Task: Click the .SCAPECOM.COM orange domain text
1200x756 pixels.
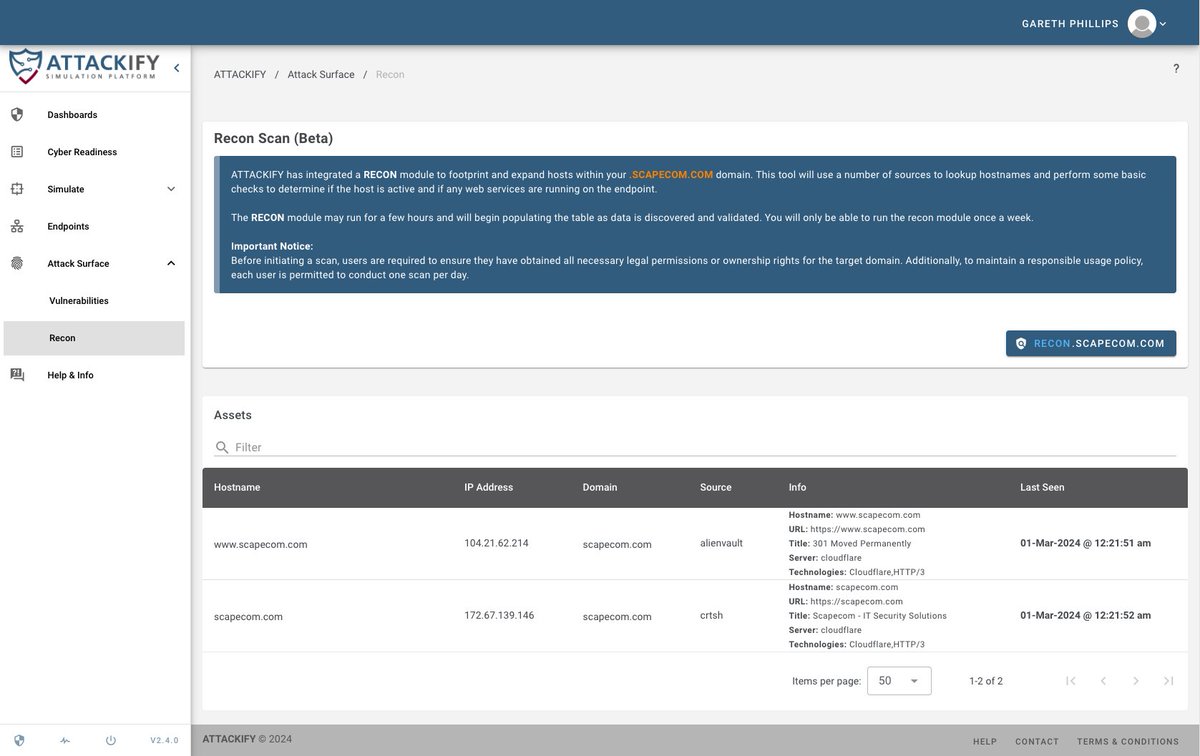Action: point(671,175)
